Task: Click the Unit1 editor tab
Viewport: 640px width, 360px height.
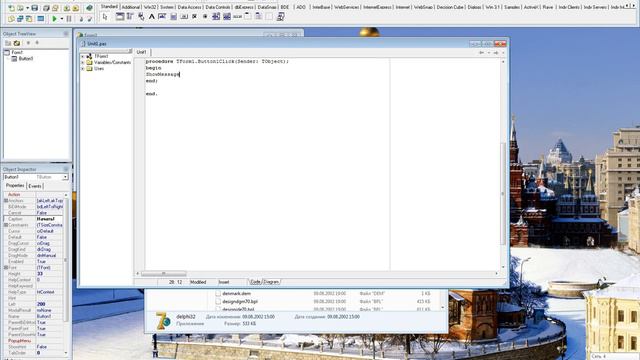Action: (142, 52)
